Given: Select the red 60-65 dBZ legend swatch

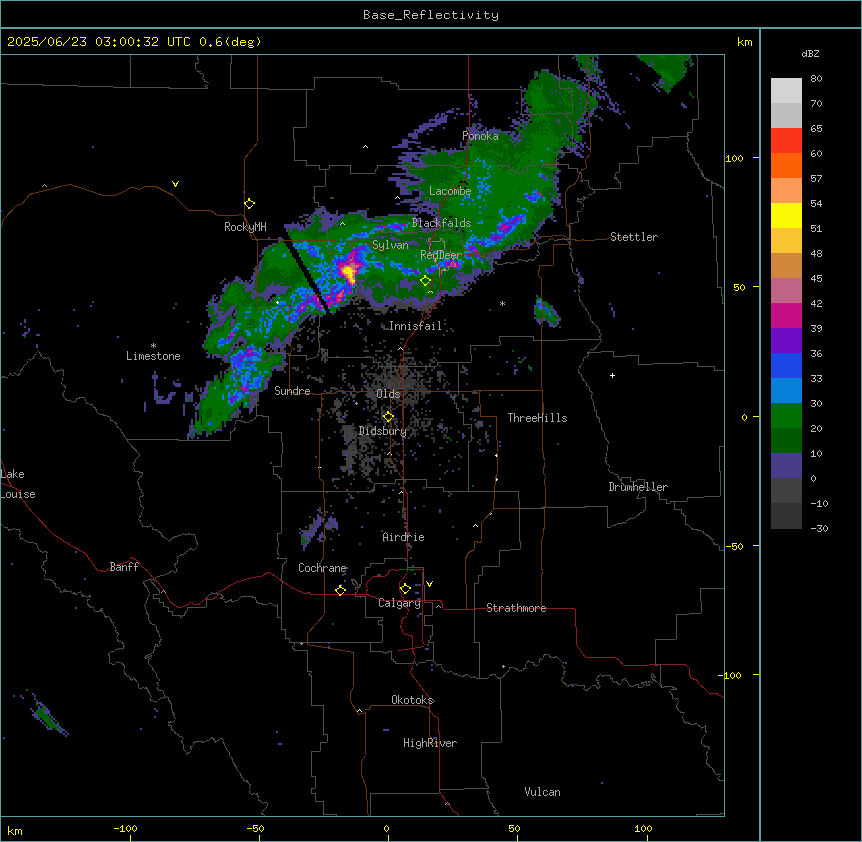Looking at the screenshot, I should click(x=786, y=140).
